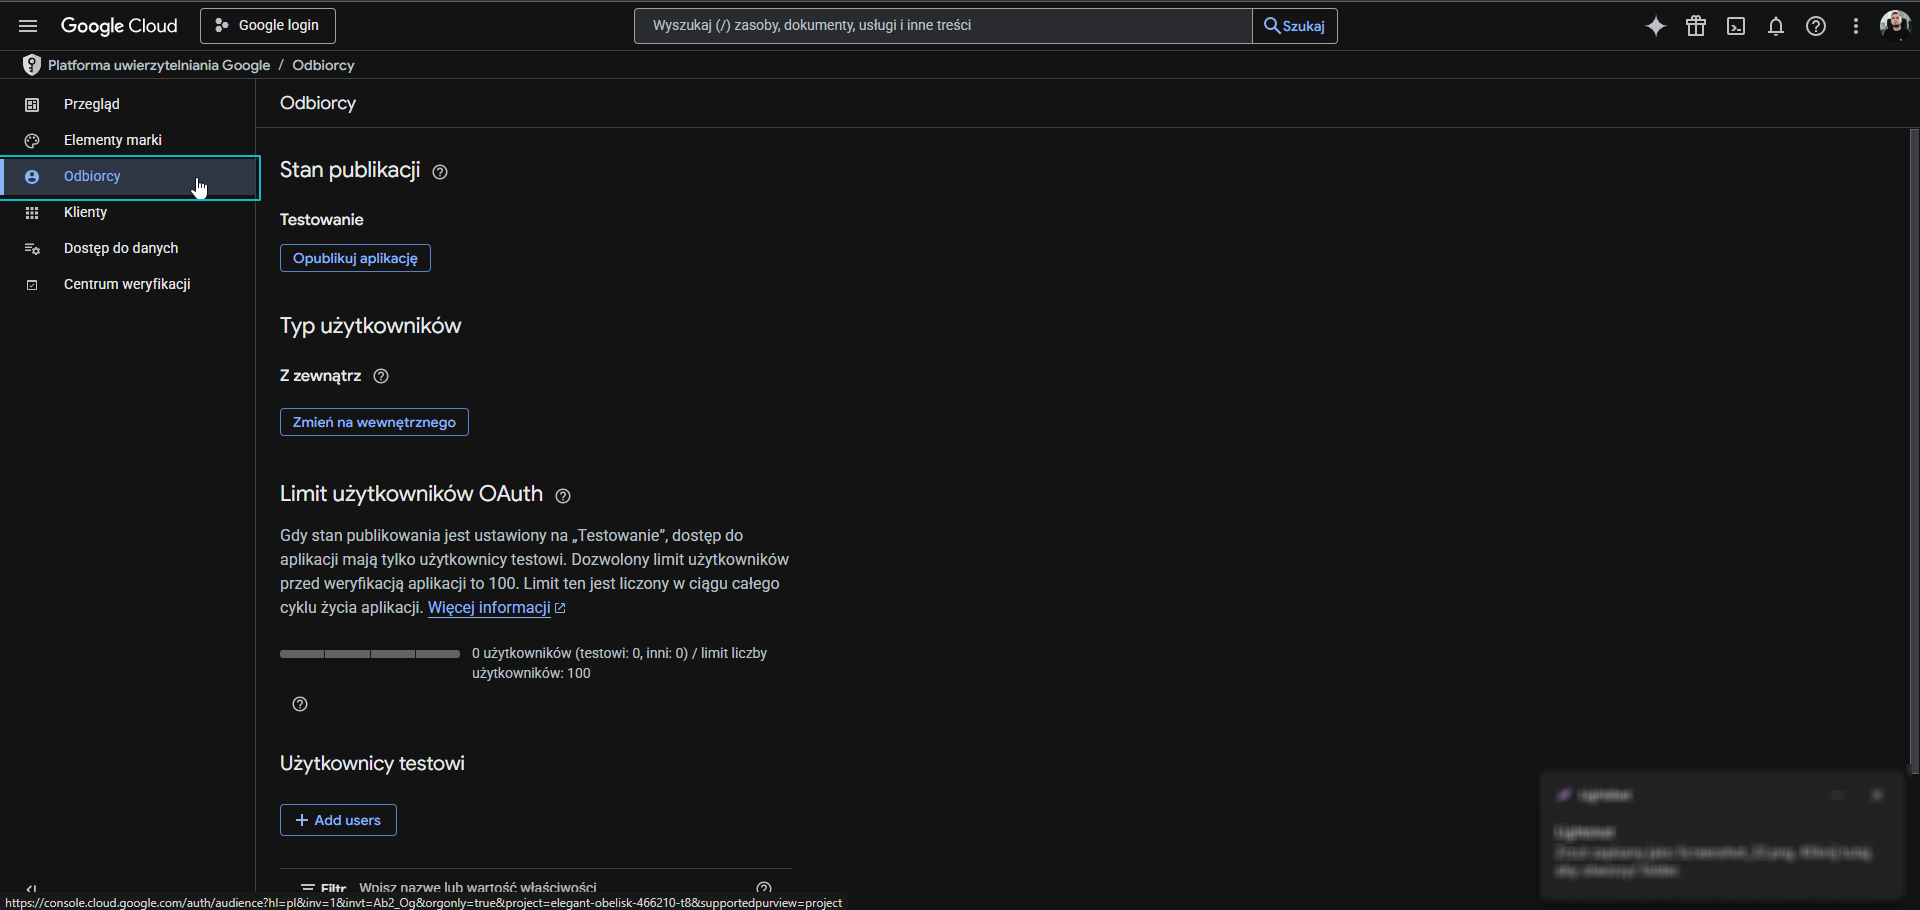The width and height of the screenshot is (1920, 910).
Task: Show help next to Z zewnątrz
Action: point(381,376)
